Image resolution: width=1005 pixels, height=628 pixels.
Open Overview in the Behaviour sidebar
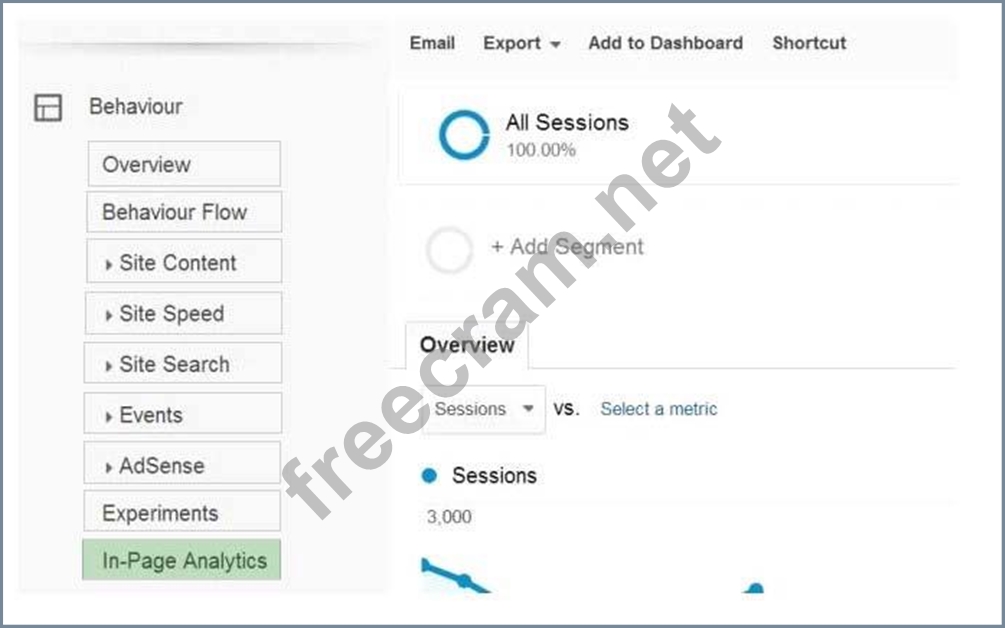tap(184, 164)
